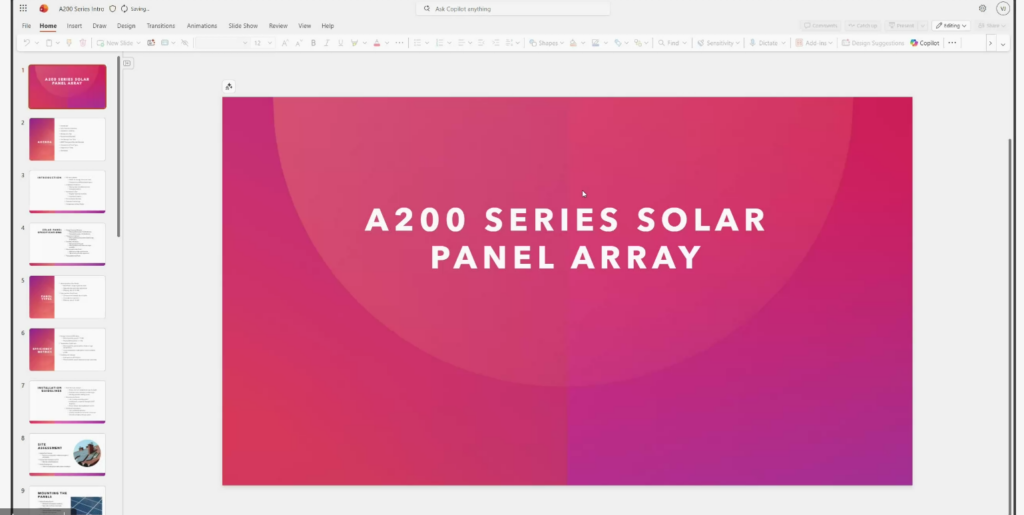Open the settings gear icon
Screen dimensions: 1024x515
(x=982, y=8)
